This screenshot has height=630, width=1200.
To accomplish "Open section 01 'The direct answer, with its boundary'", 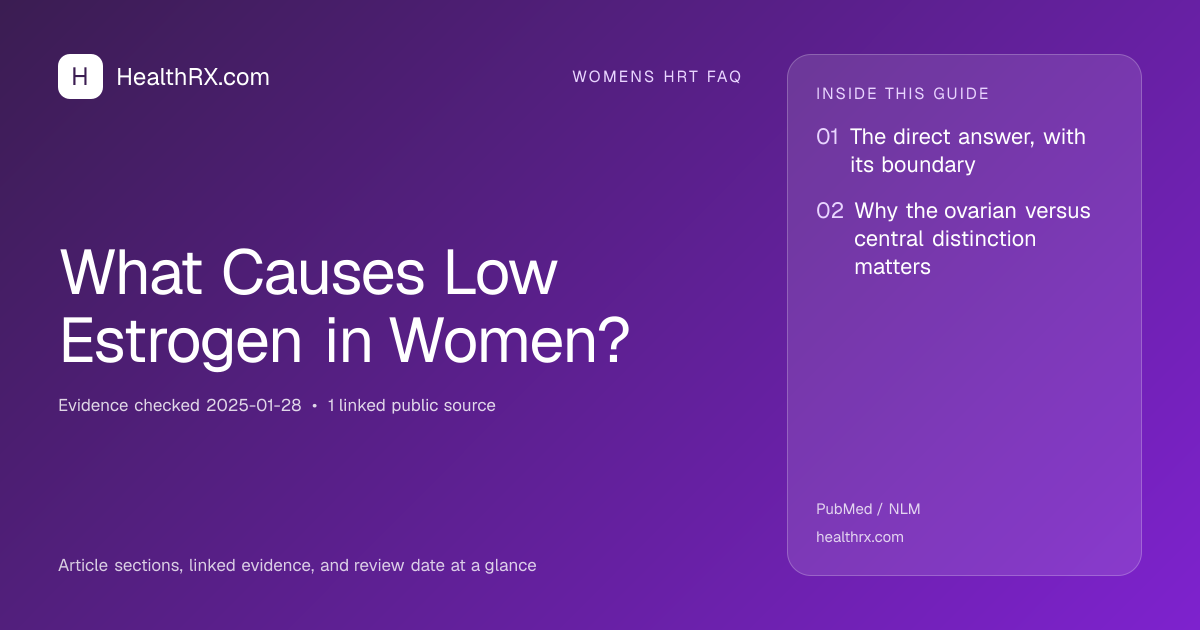I will click(x=951, y=151).
